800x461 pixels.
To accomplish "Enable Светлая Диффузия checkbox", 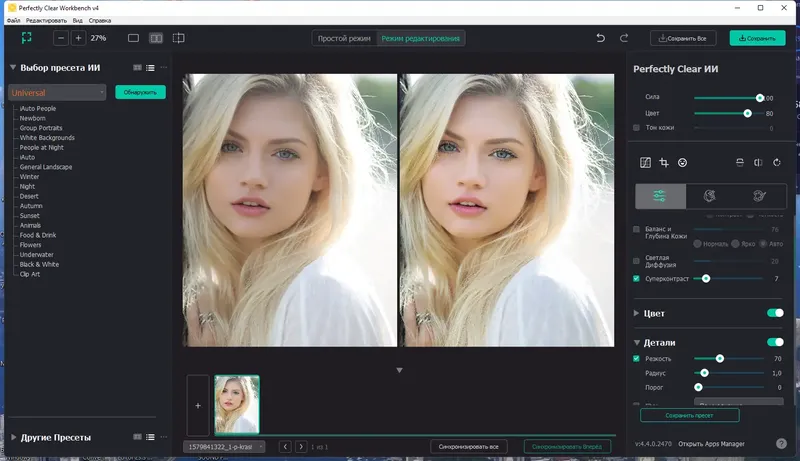I will [636, 261].
